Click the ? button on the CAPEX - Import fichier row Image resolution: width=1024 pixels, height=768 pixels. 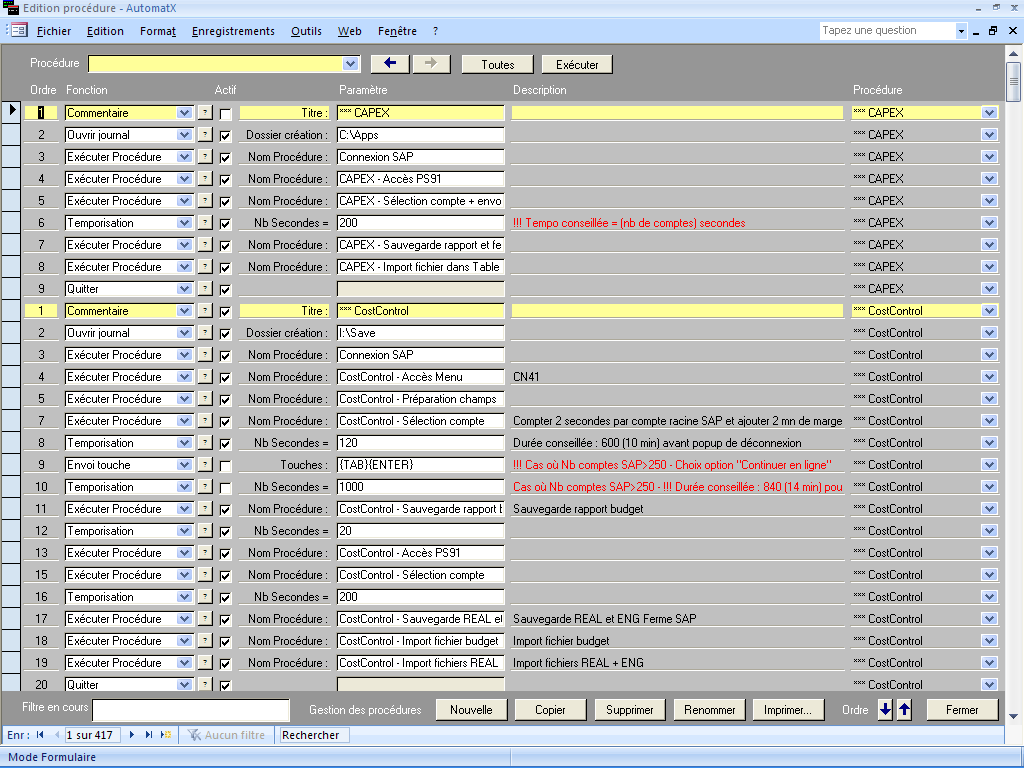pos(205,266)
